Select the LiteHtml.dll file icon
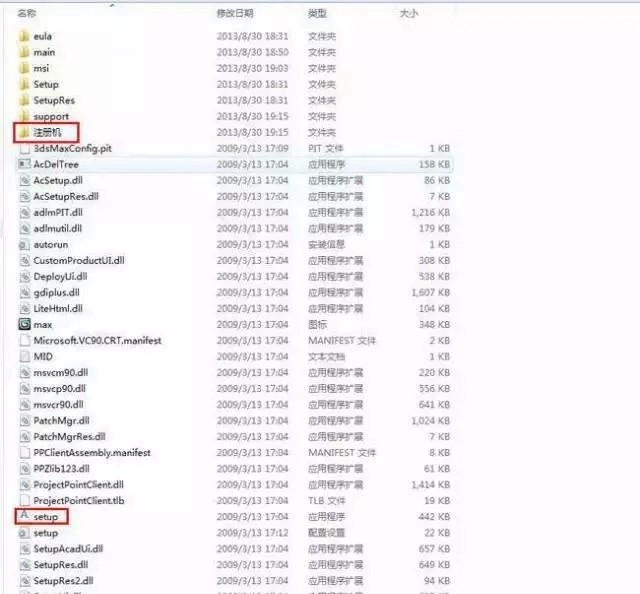 [x=24, y=309]
